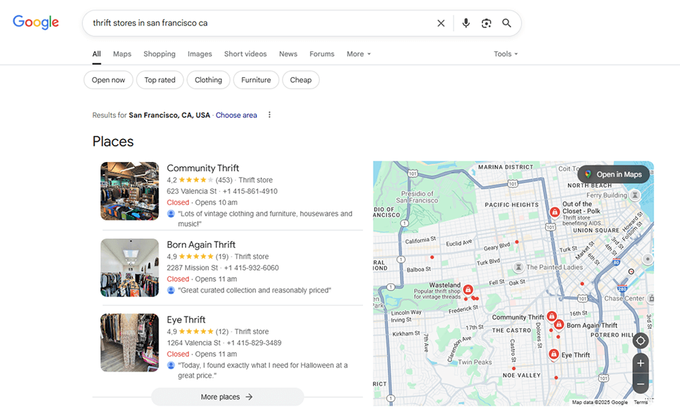This screenshot has height=418, width=680.
Task: Open Google Lens image search icon
Action: [486, 23]
